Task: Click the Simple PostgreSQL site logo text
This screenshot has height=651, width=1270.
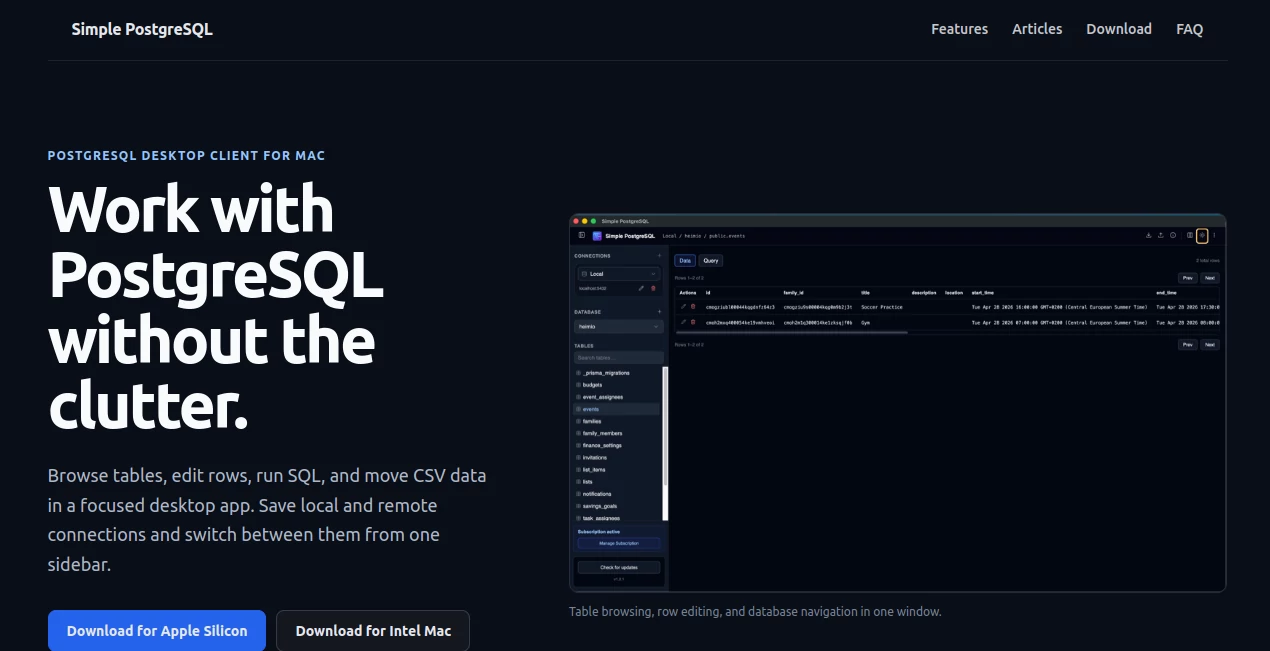Action: click(142, 29)
